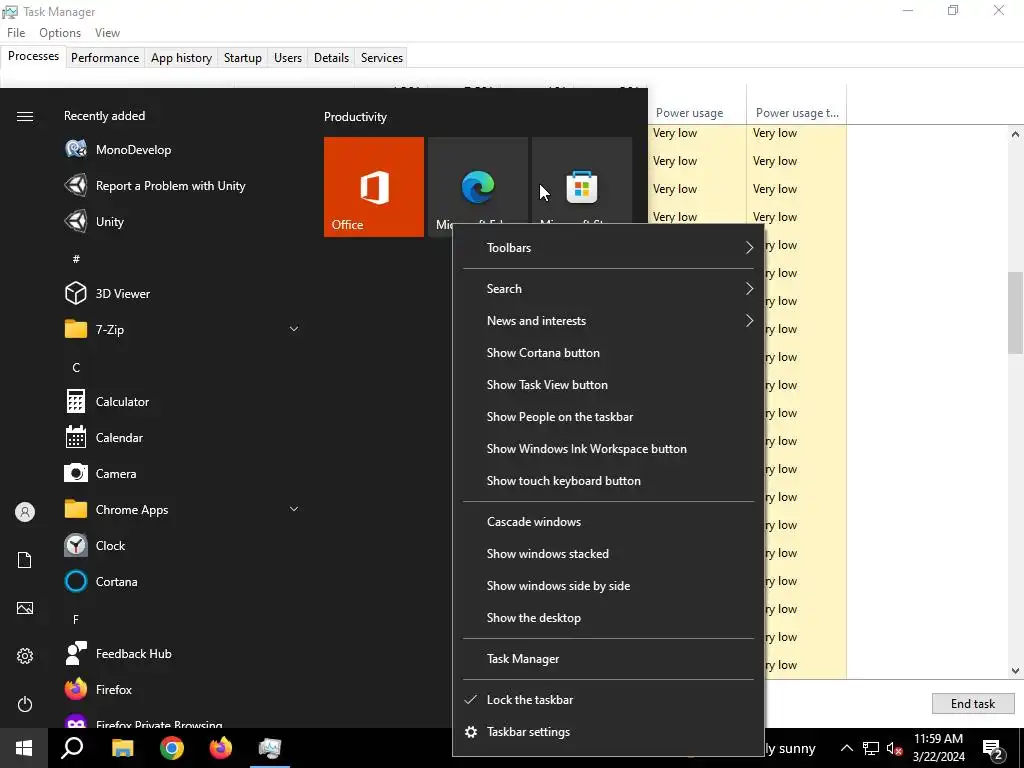Show hidden tray icons chevron
This screenshot has width=1024, height=768.
click(x=846, y=748)
